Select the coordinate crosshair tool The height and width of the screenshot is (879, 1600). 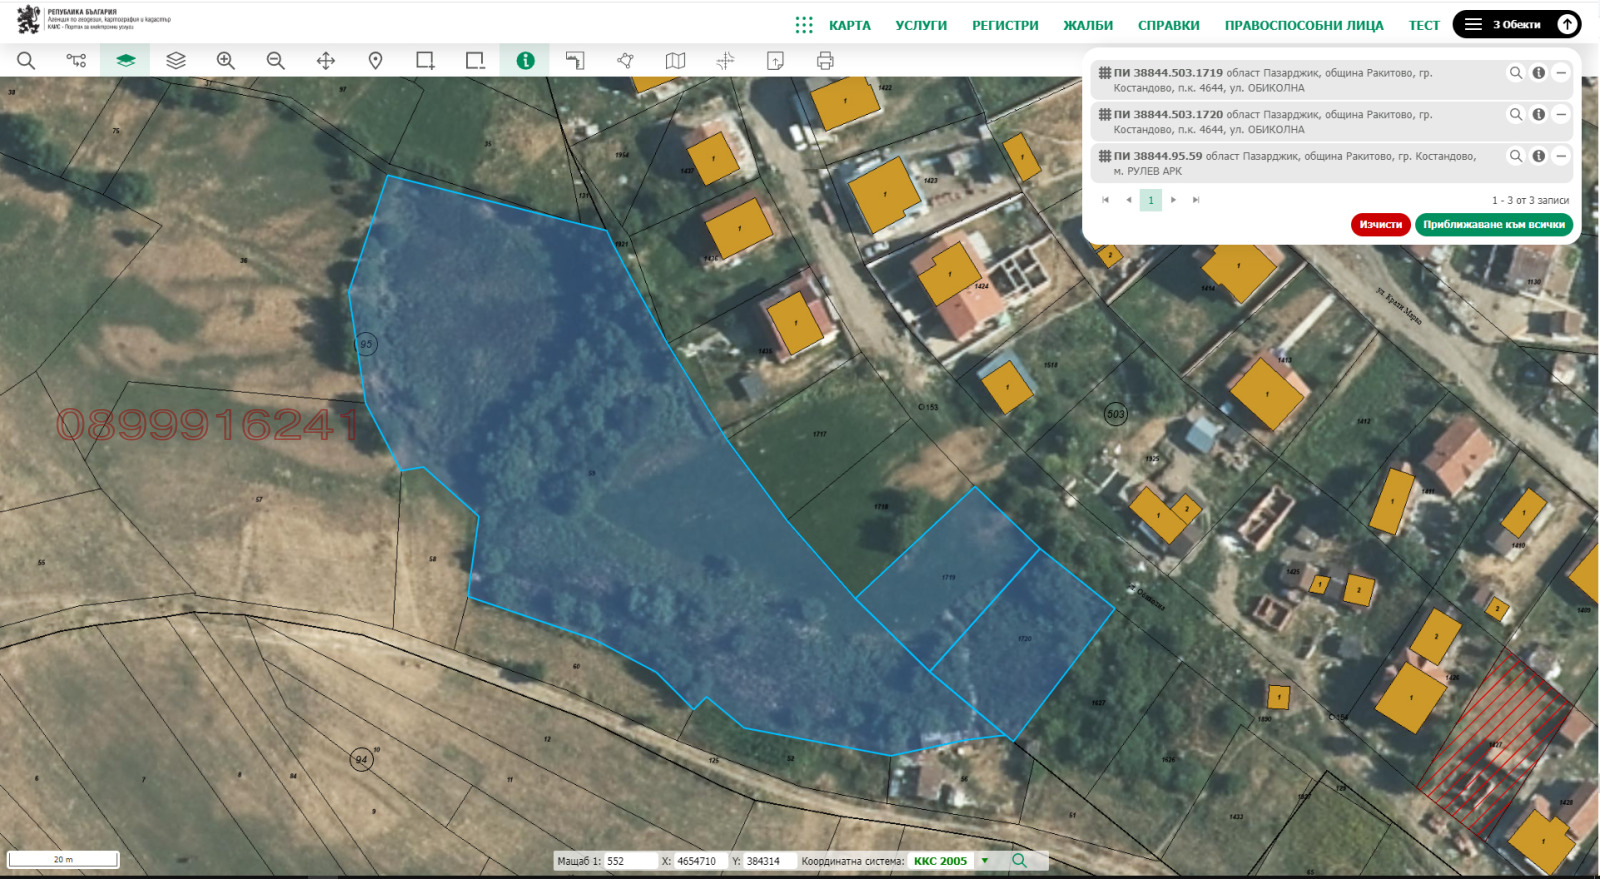pyautogui.click(x=726, y=61)
